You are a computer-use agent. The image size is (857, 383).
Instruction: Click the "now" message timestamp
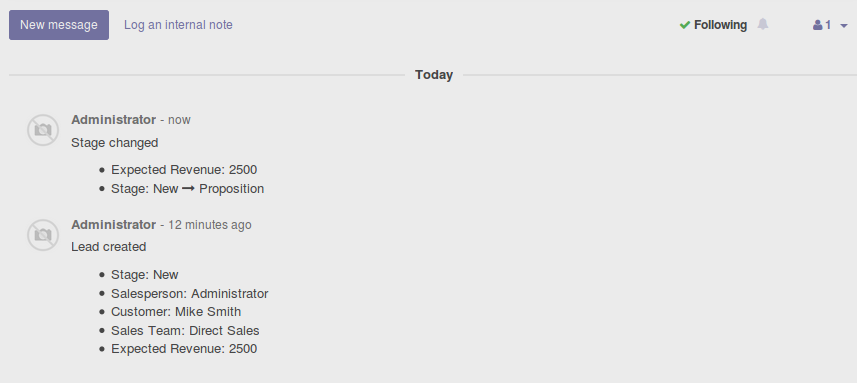pos(179,120)
